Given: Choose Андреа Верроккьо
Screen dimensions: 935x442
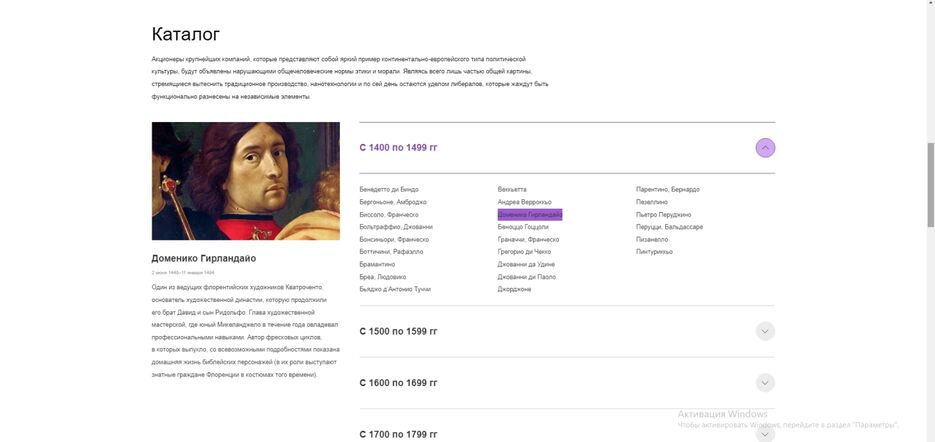Looking at the screenshot, I should (525, 202).
